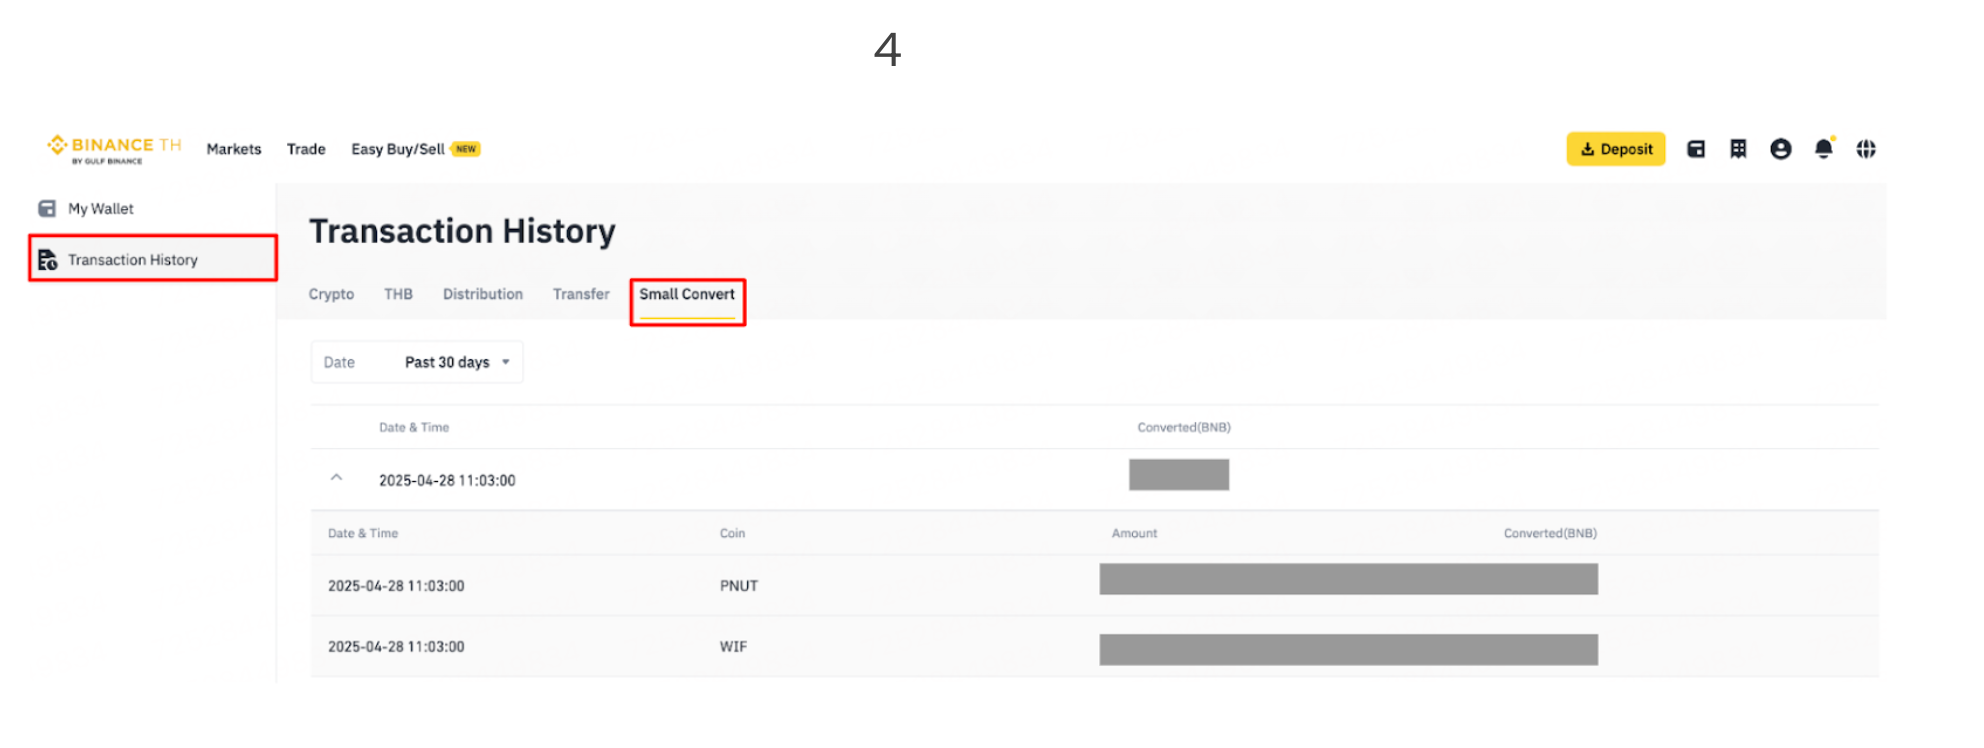Open the notifications bell

(1824, 149)
